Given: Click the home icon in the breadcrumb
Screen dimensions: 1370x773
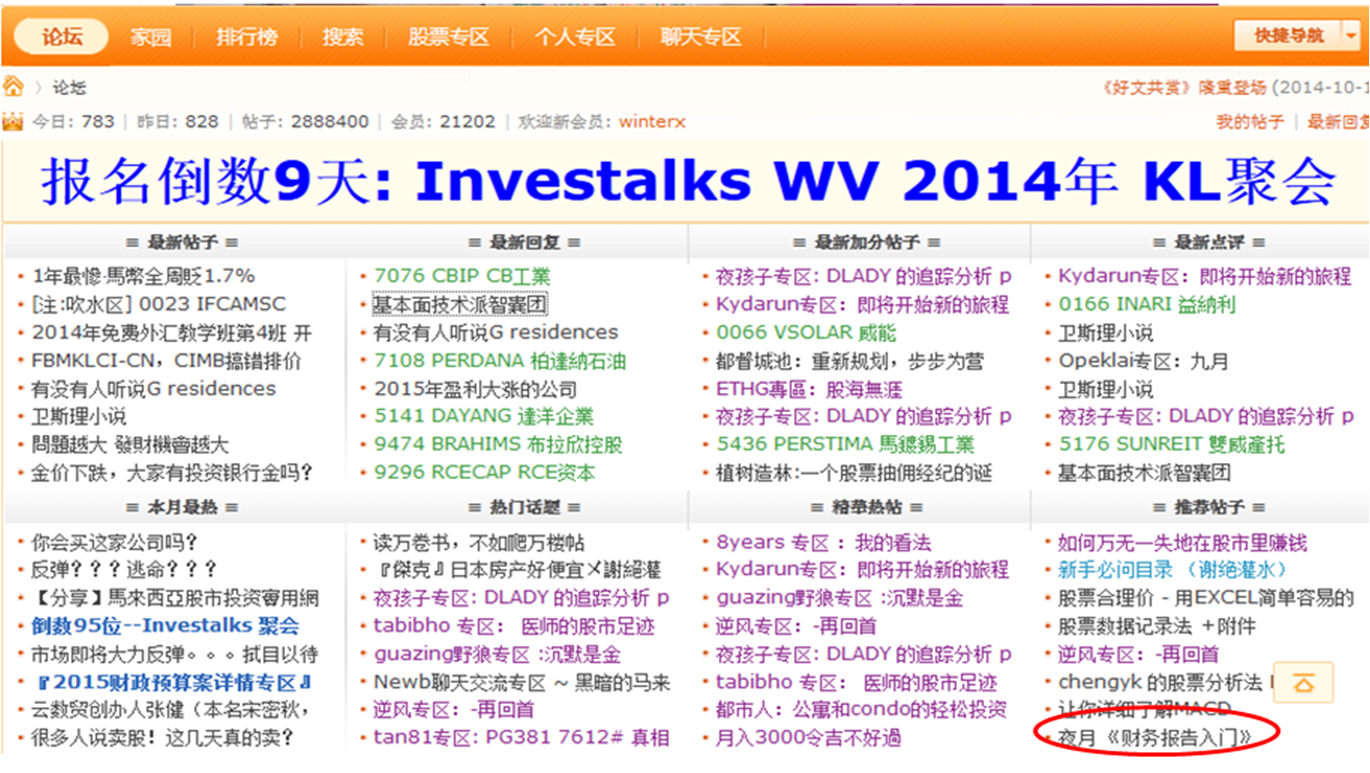Looking at the screenshot, I should coord(12,87).
